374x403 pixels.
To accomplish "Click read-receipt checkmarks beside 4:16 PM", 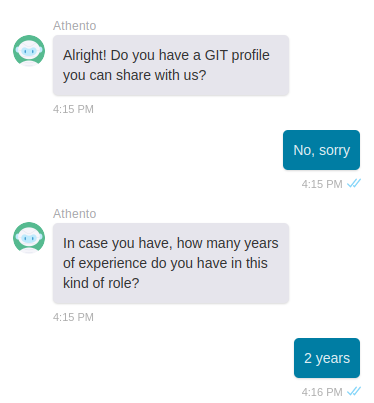I will (x=354, y=391).
